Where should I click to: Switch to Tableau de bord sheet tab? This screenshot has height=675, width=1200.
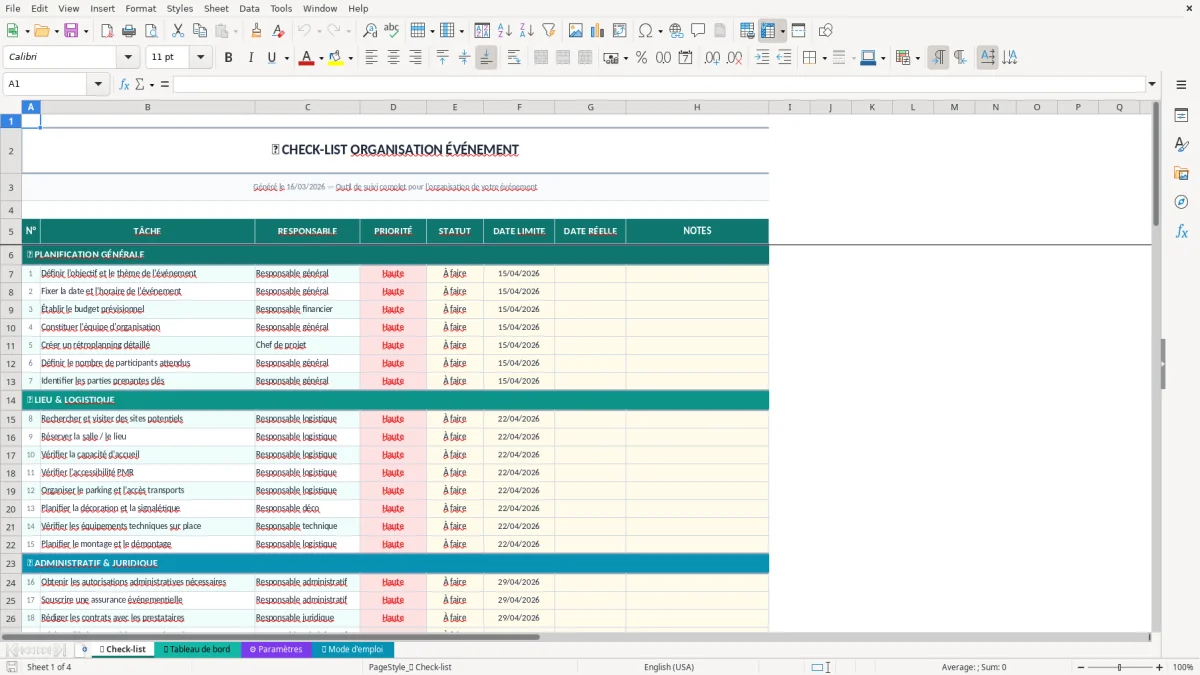coord(197,649)
